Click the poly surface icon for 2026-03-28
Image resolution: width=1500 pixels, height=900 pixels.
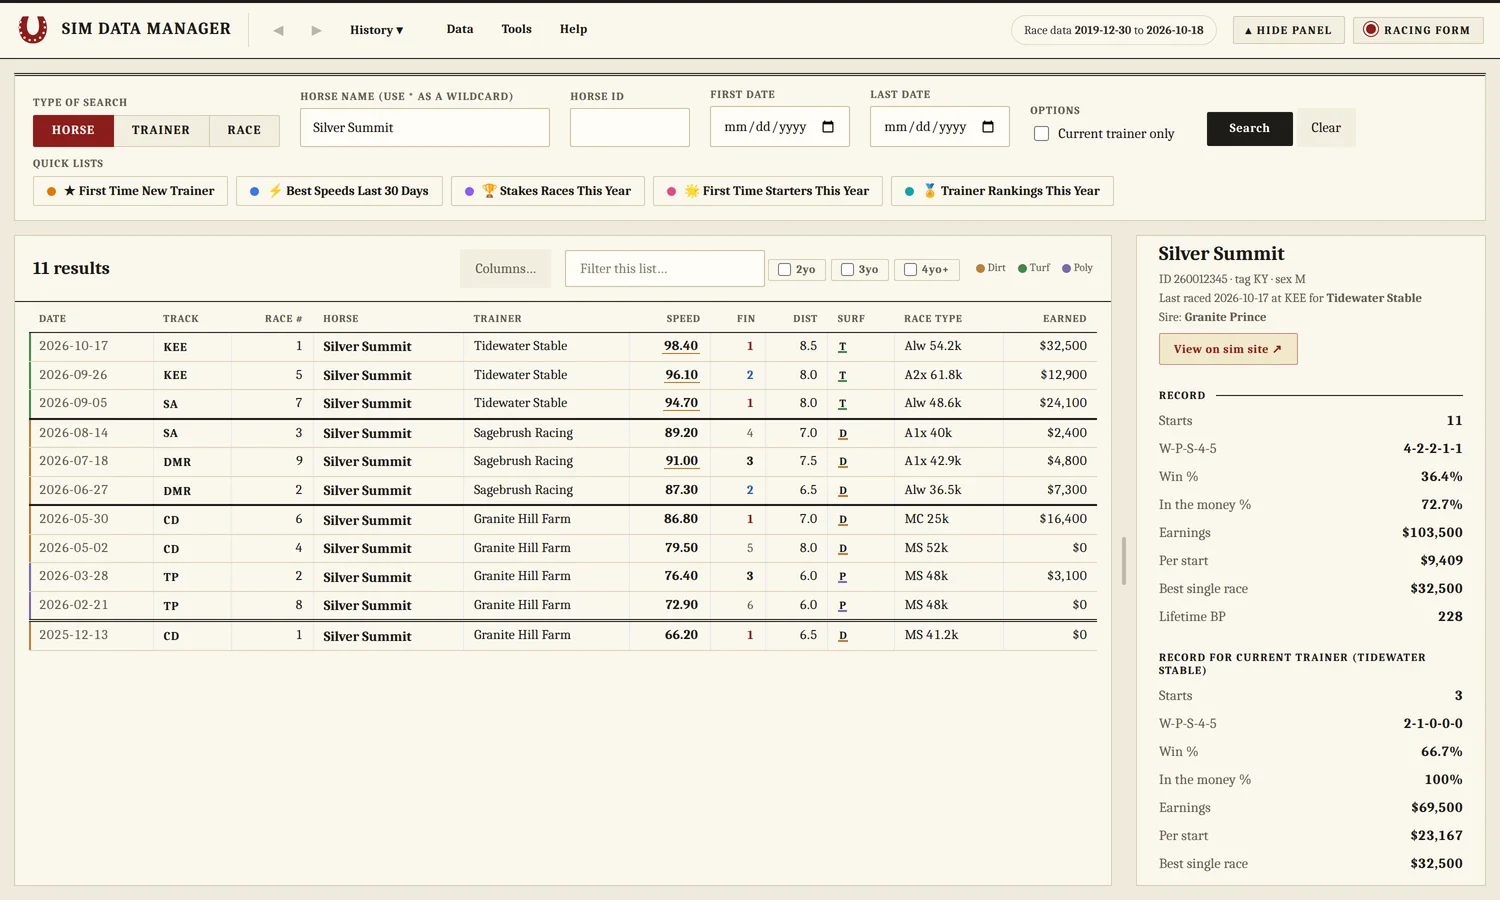(842, 577)
